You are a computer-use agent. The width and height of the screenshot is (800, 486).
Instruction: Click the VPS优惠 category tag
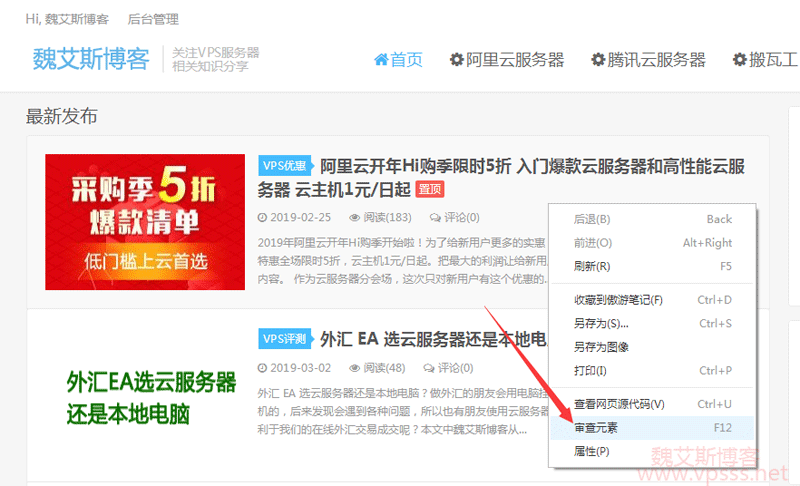[x=284, y=166]
